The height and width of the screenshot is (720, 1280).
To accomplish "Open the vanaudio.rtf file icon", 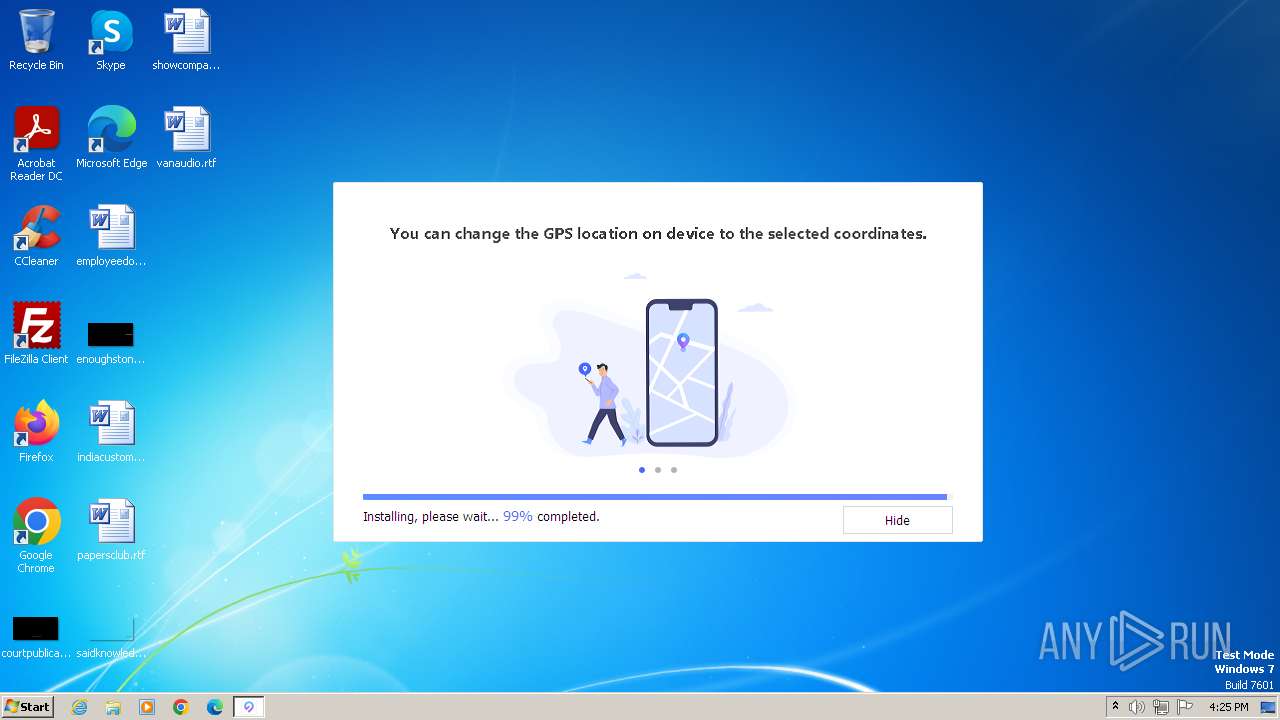I will [x=186, y=137].
